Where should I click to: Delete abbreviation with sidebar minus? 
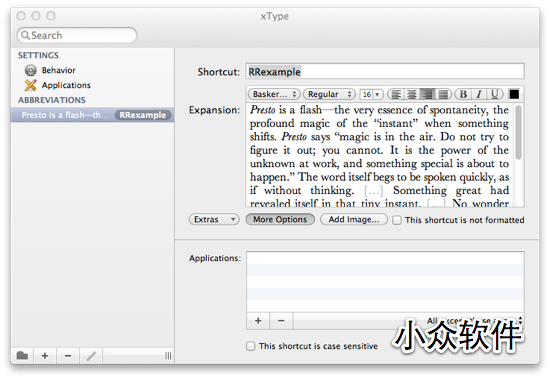(x=68, y=356)
